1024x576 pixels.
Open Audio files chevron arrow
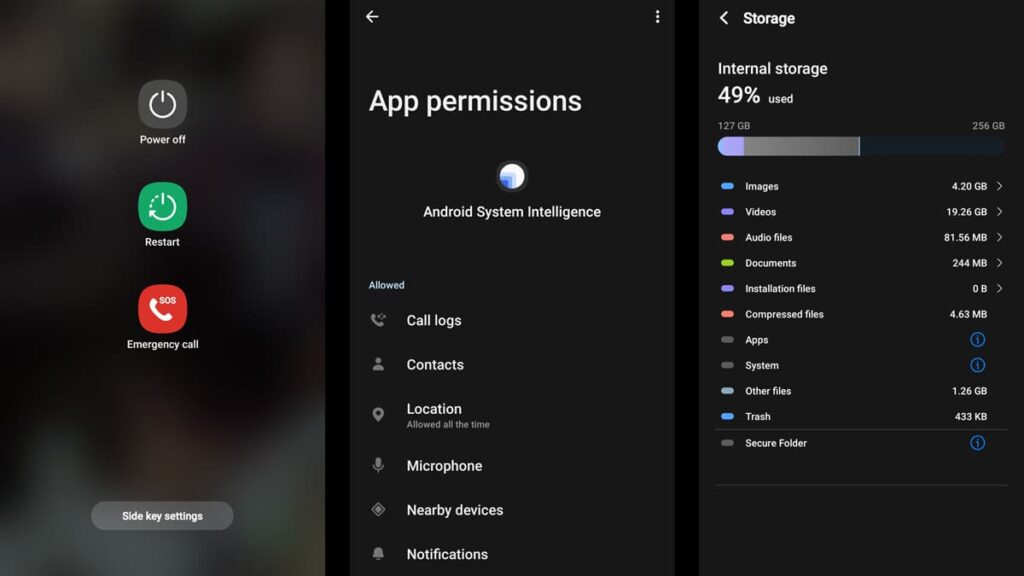tap(999, 238)
